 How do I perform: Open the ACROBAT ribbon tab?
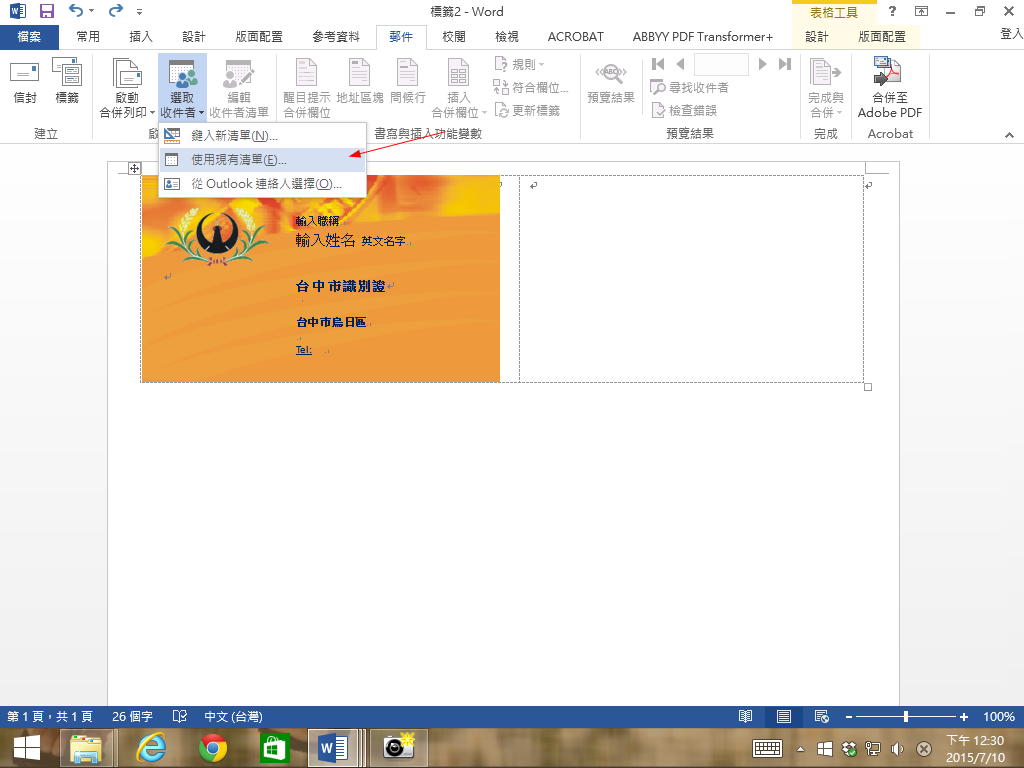575,37
